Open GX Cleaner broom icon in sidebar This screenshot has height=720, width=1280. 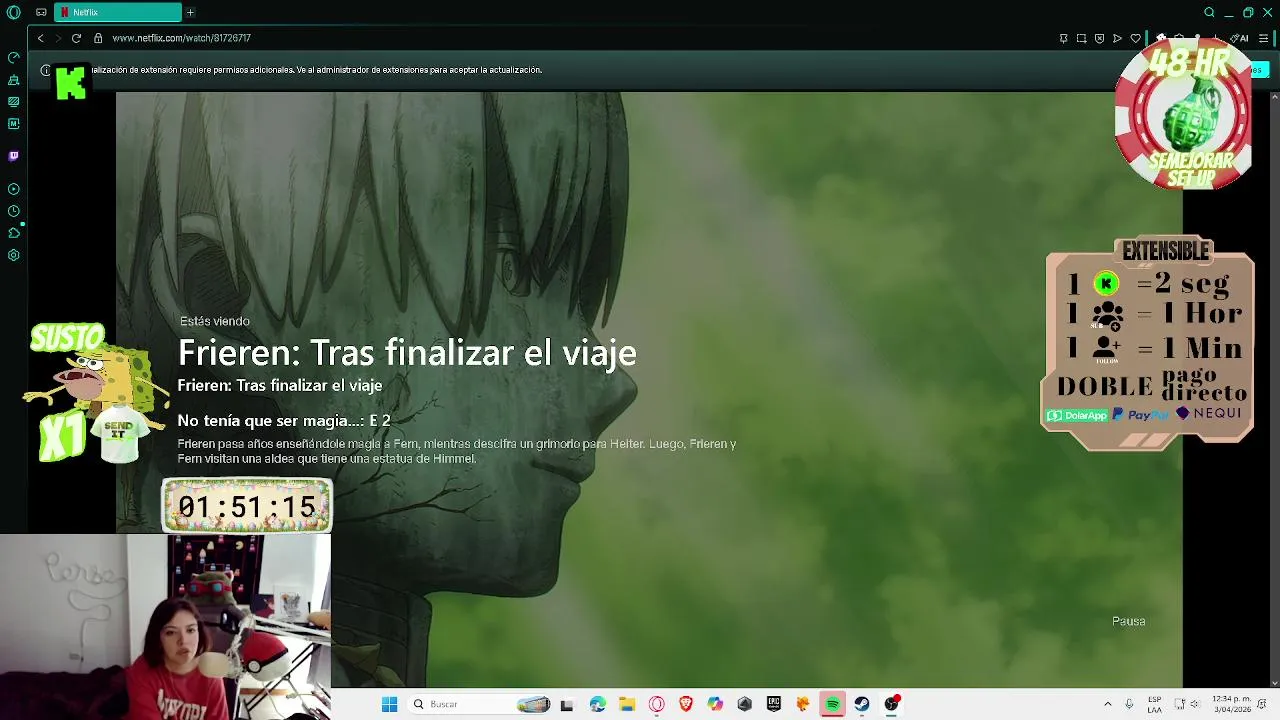click(x=13, y=79)
